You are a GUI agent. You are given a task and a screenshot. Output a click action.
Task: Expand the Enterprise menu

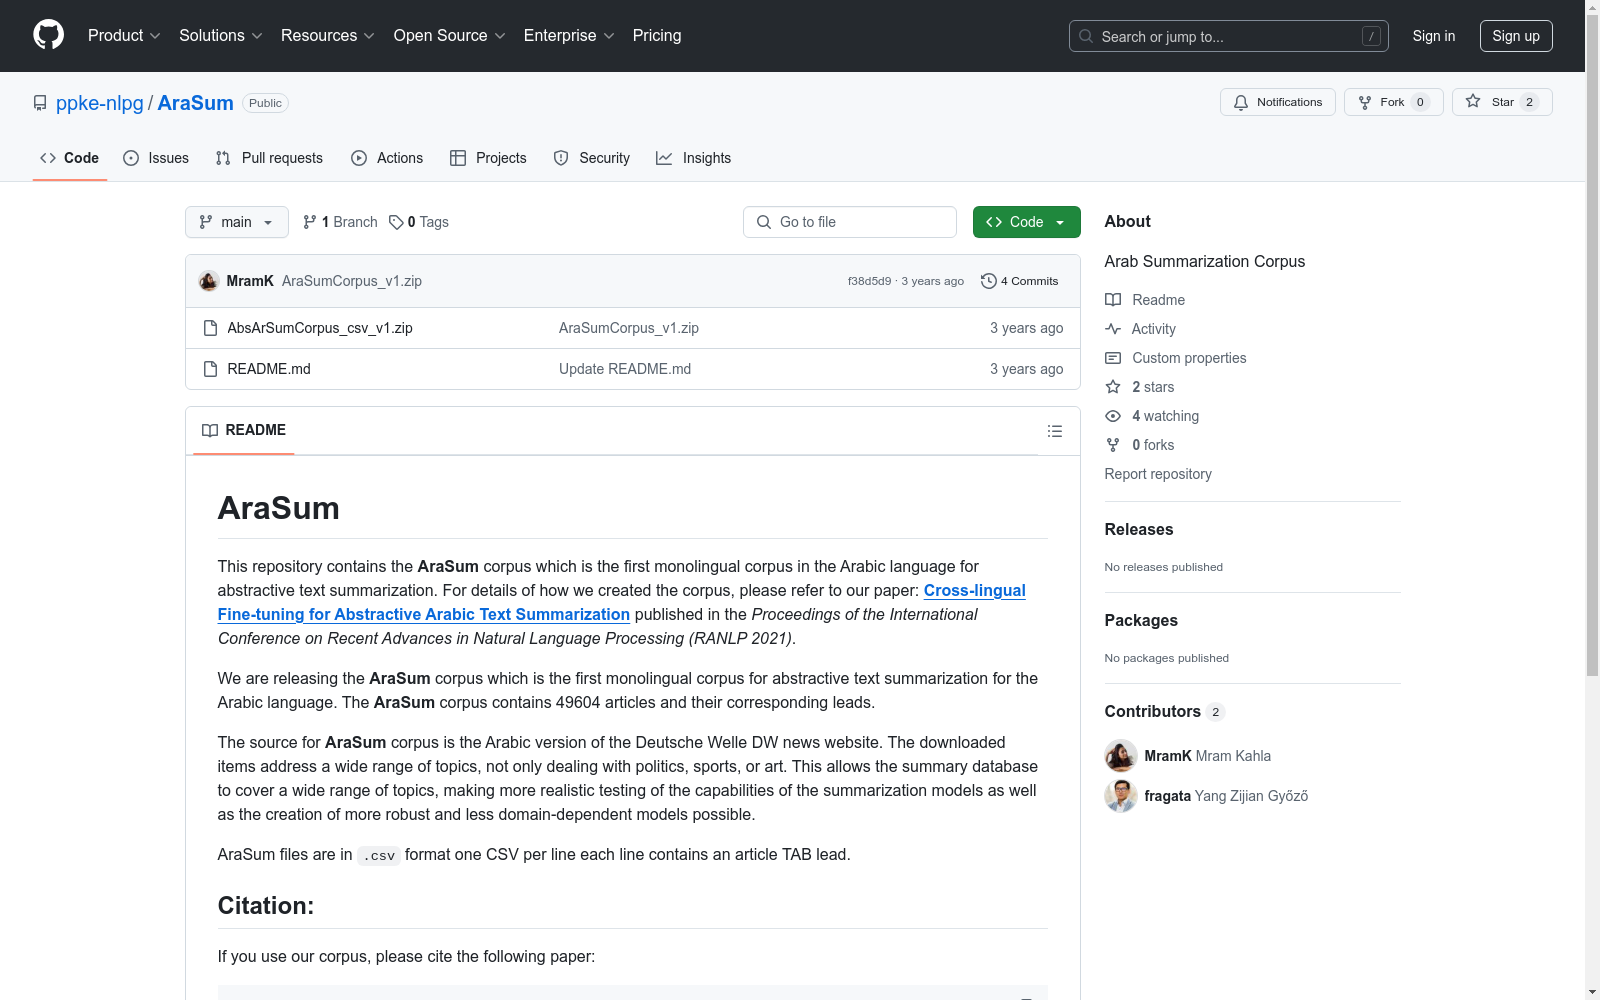(569, 36)
